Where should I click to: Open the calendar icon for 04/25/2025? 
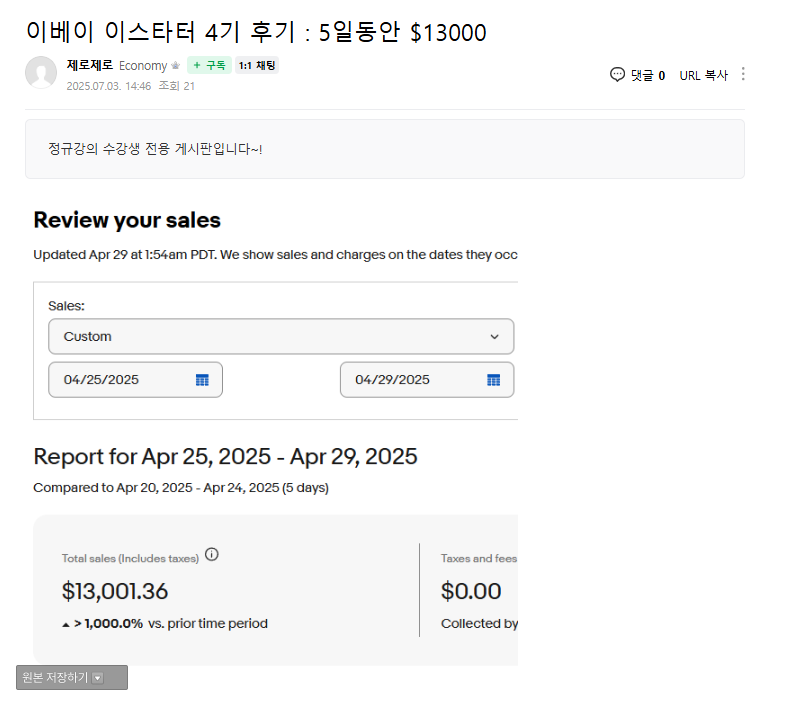pyautogui.click(x=202, y=380)
